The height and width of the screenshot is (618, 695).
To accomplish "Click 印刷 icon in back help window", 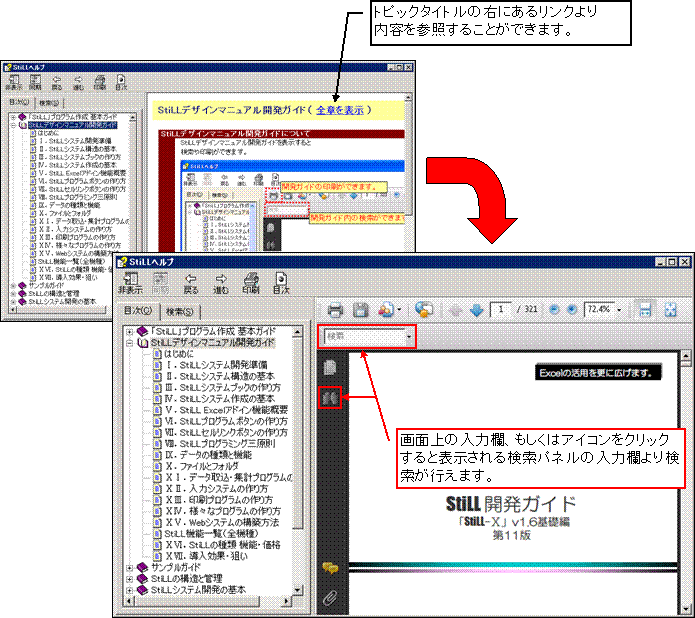I will point(100,83).
